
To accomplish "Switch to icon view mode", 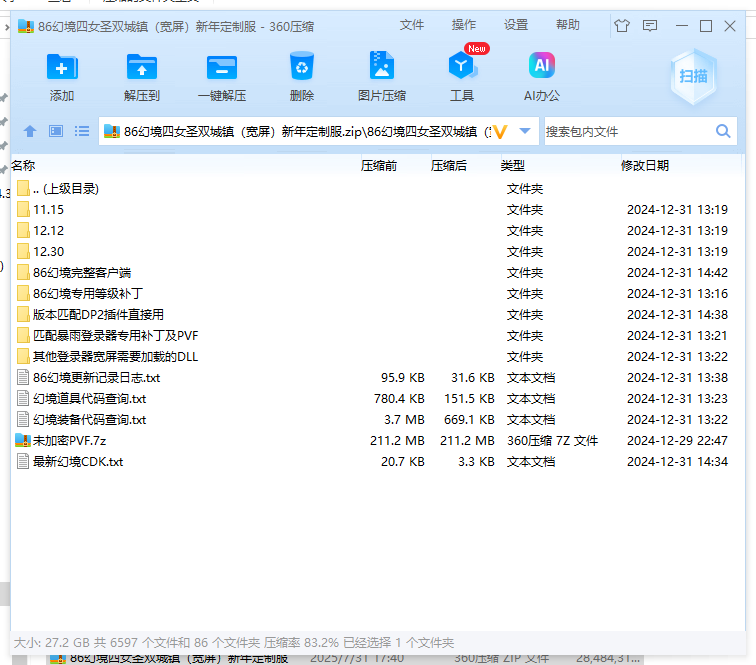I will pos(56,131).
